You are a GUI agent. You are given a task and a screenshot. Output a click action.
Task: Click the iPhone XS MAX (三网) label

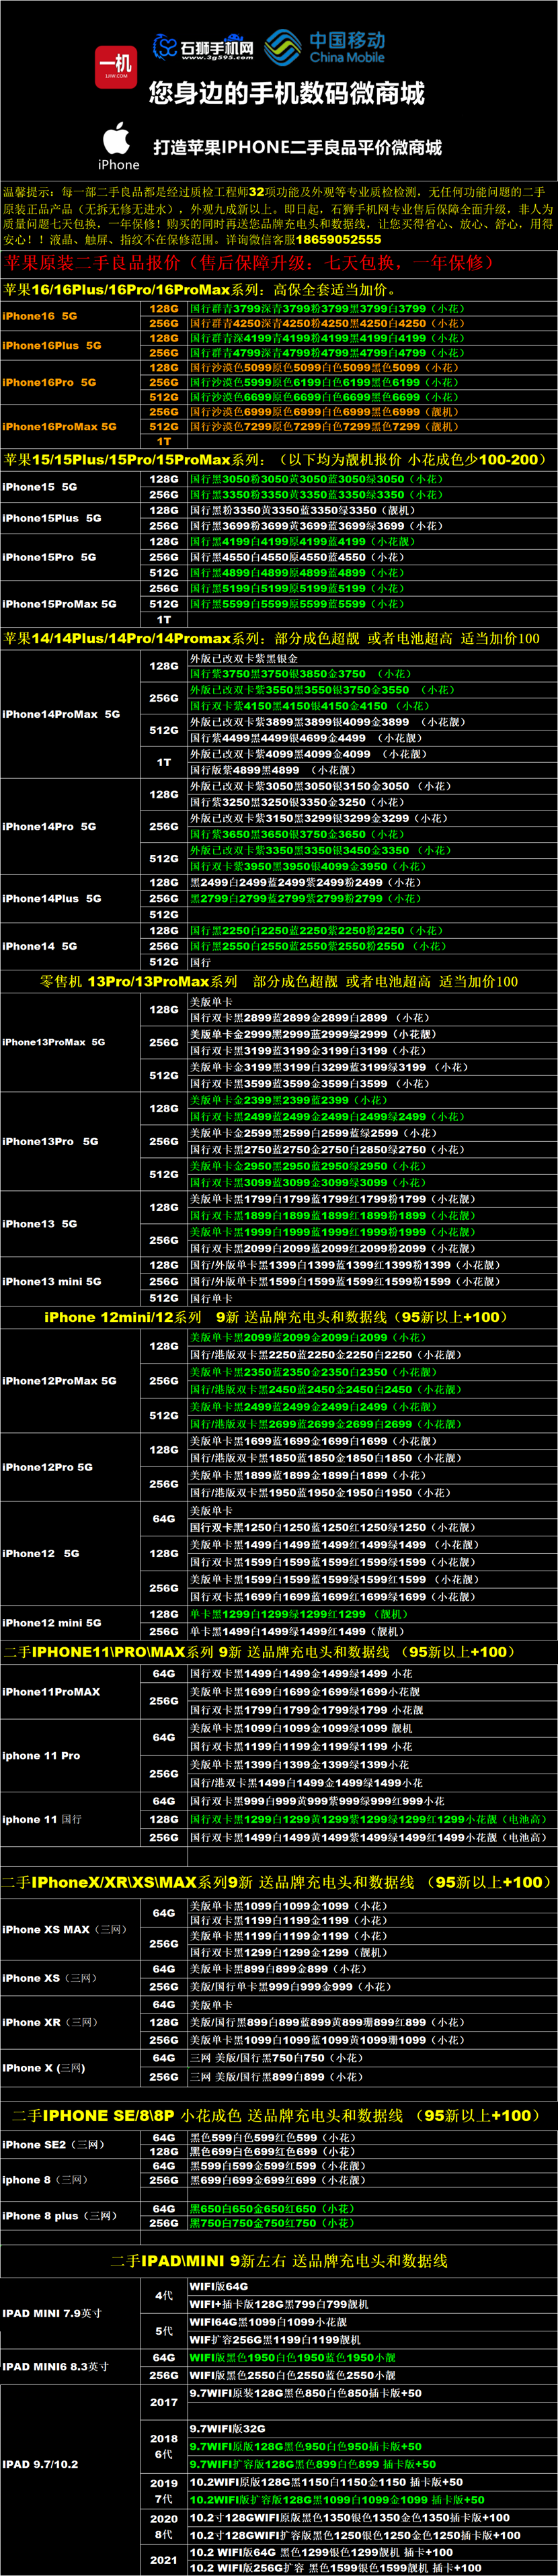click(x=64, y=1929)
